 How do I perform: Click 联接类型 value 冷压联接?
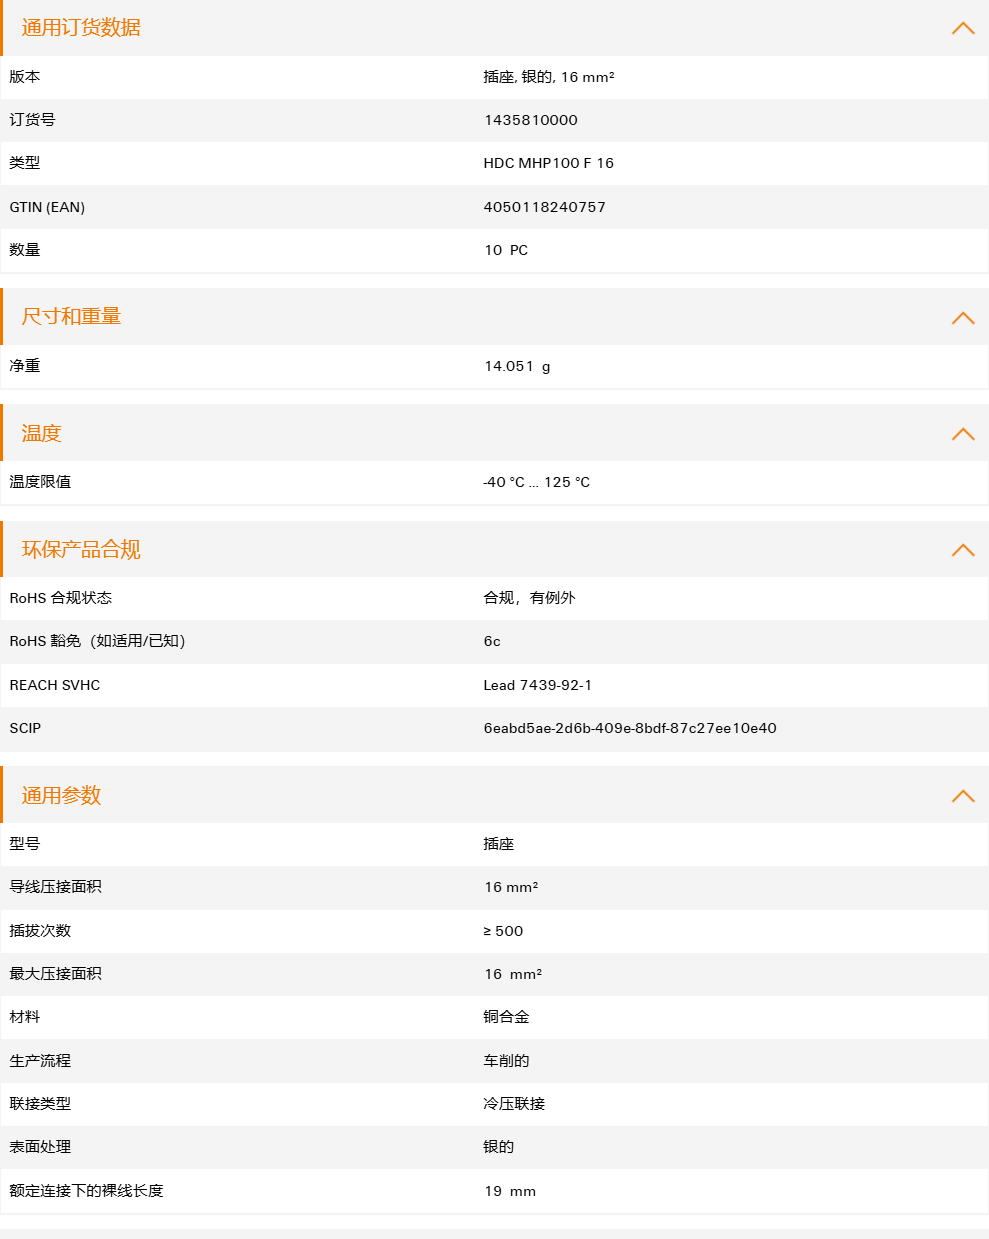tap(515, 1104)
